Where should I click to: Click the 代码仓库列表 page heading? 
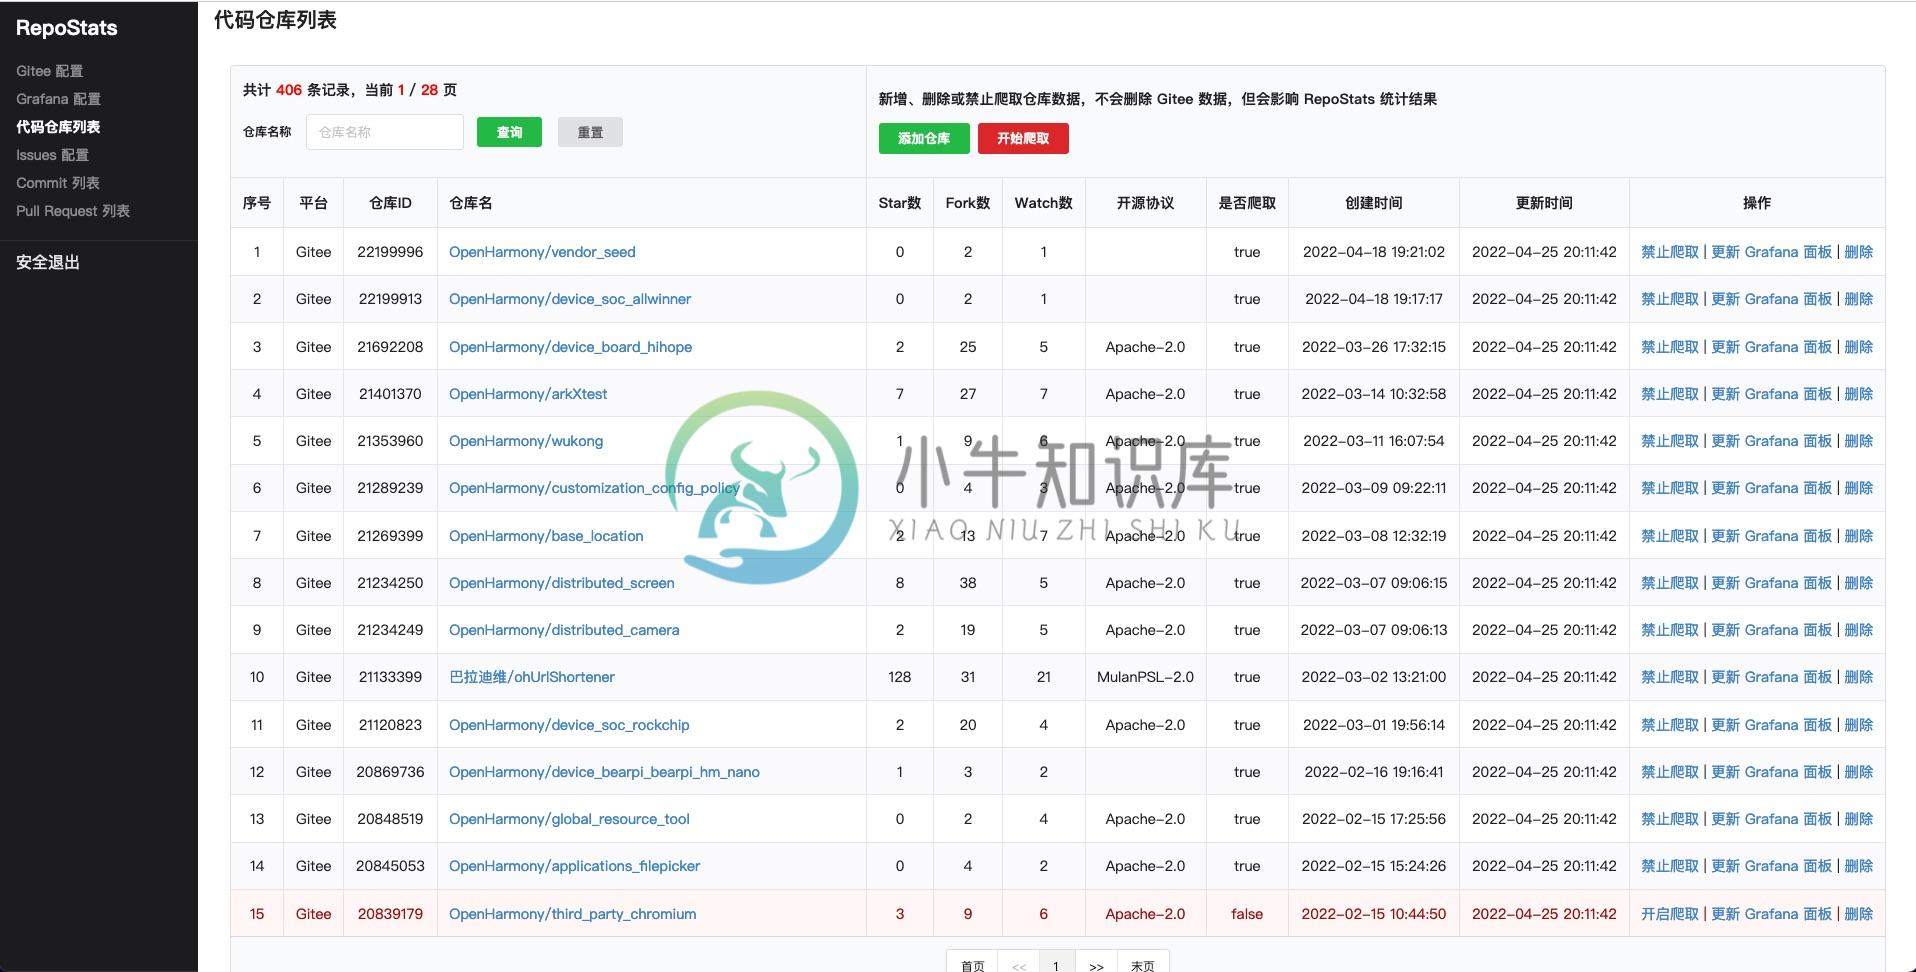coord(275,20)
